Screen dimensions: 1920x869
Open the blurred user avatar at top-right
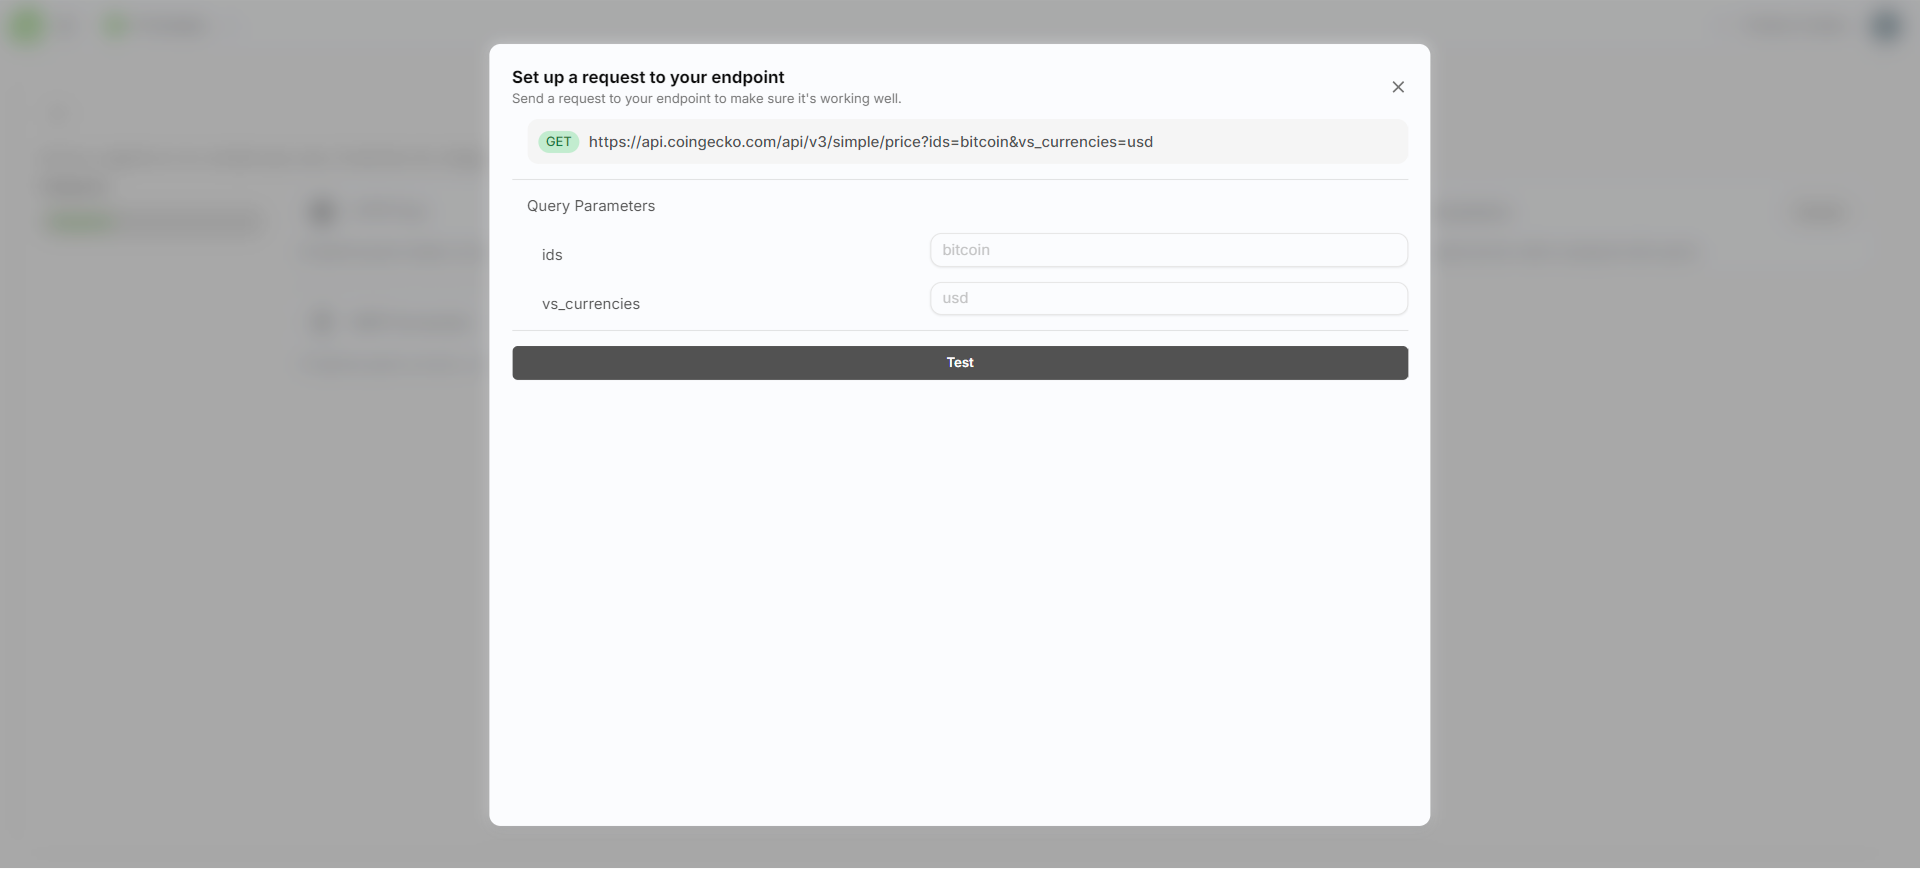pyautogui.click(x=1885, y=26)
